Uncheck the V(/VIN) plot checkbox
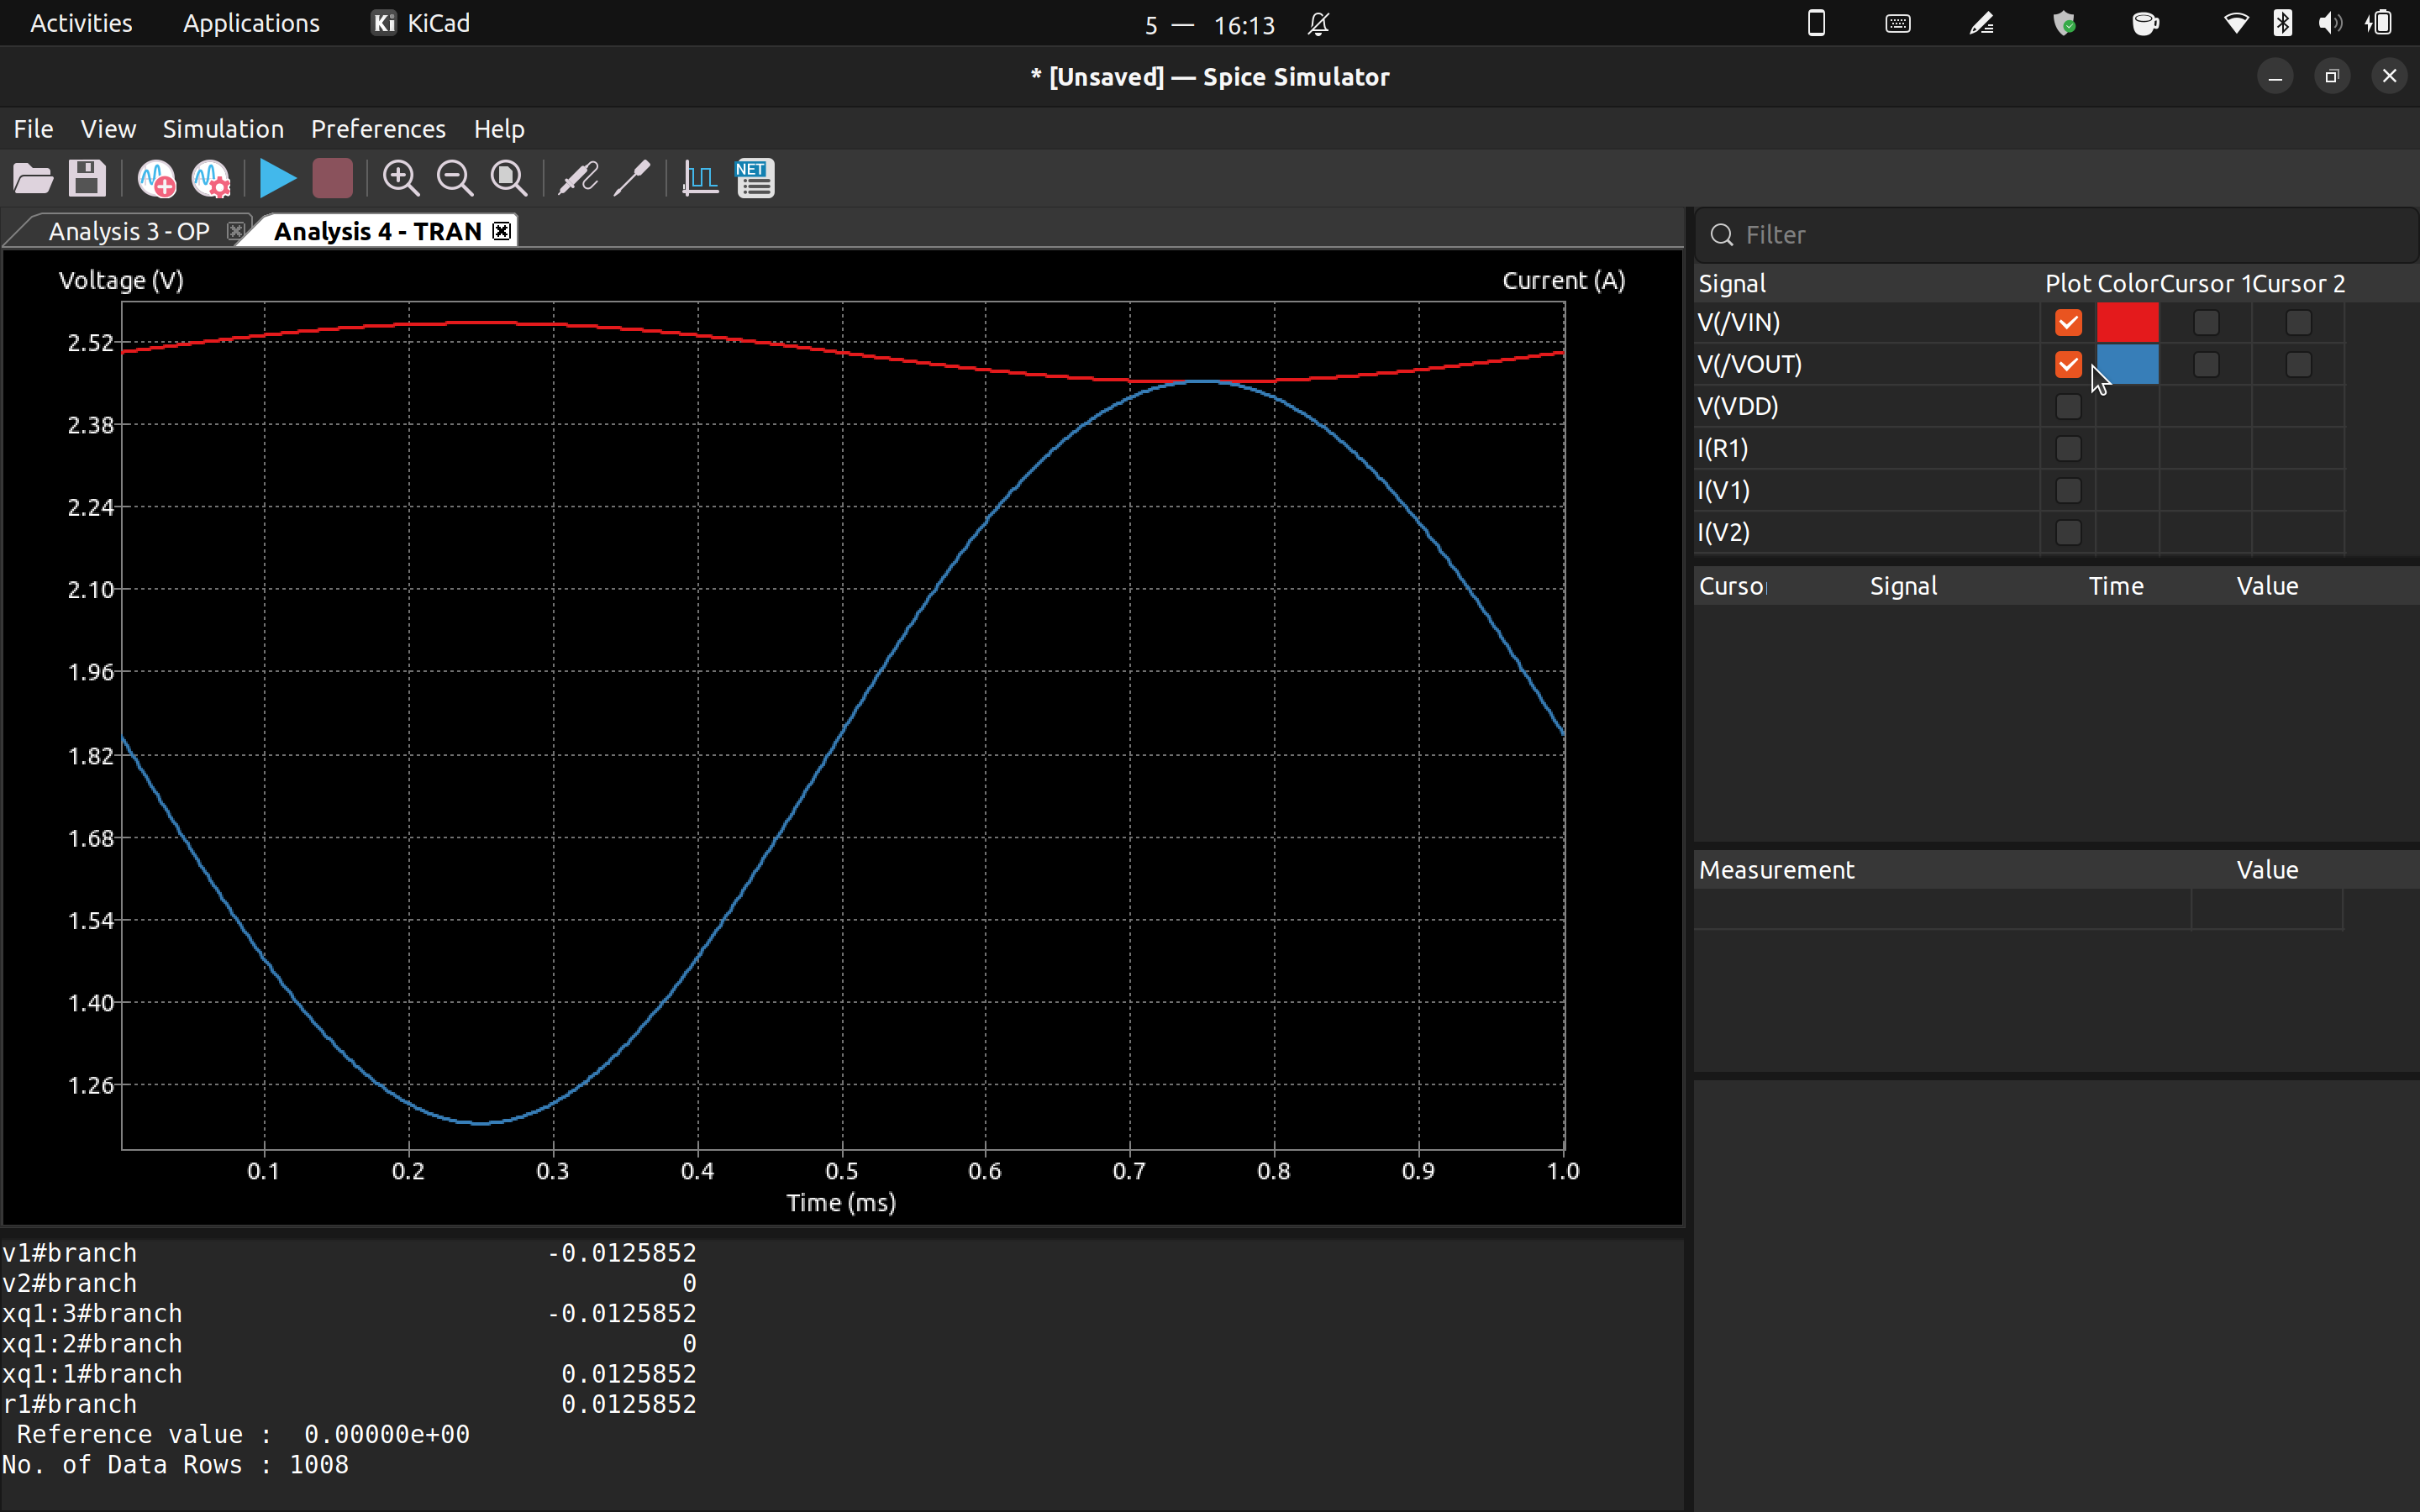 point(2068,323)
